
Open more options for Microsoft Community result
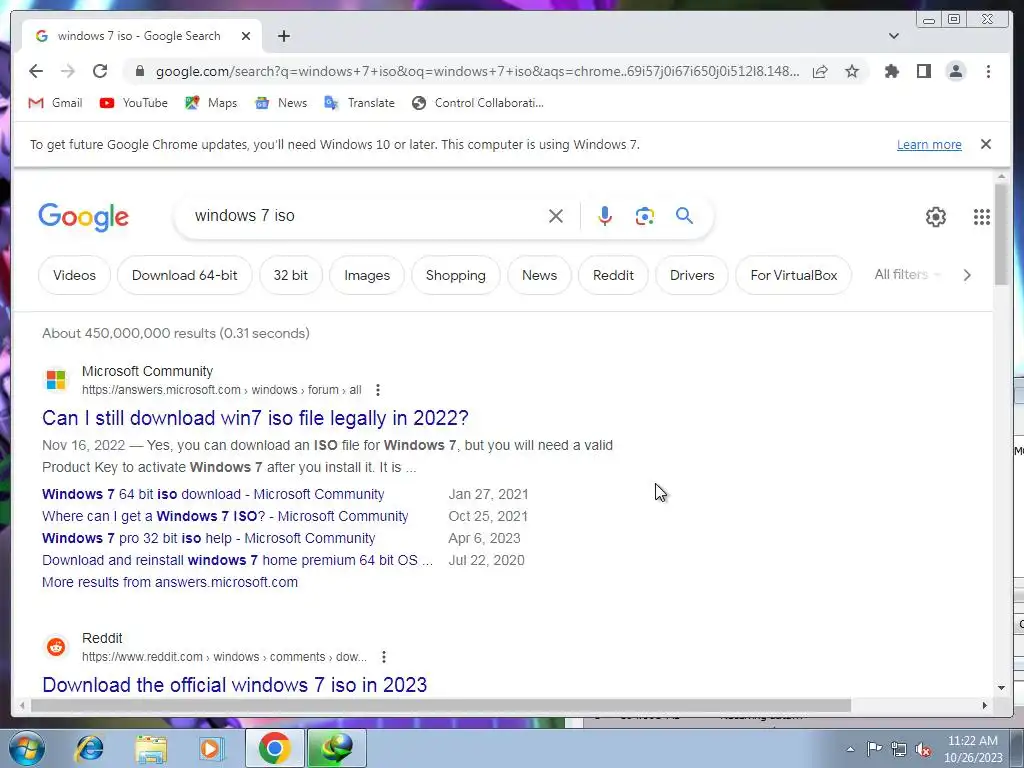click(x=377, y=390)
